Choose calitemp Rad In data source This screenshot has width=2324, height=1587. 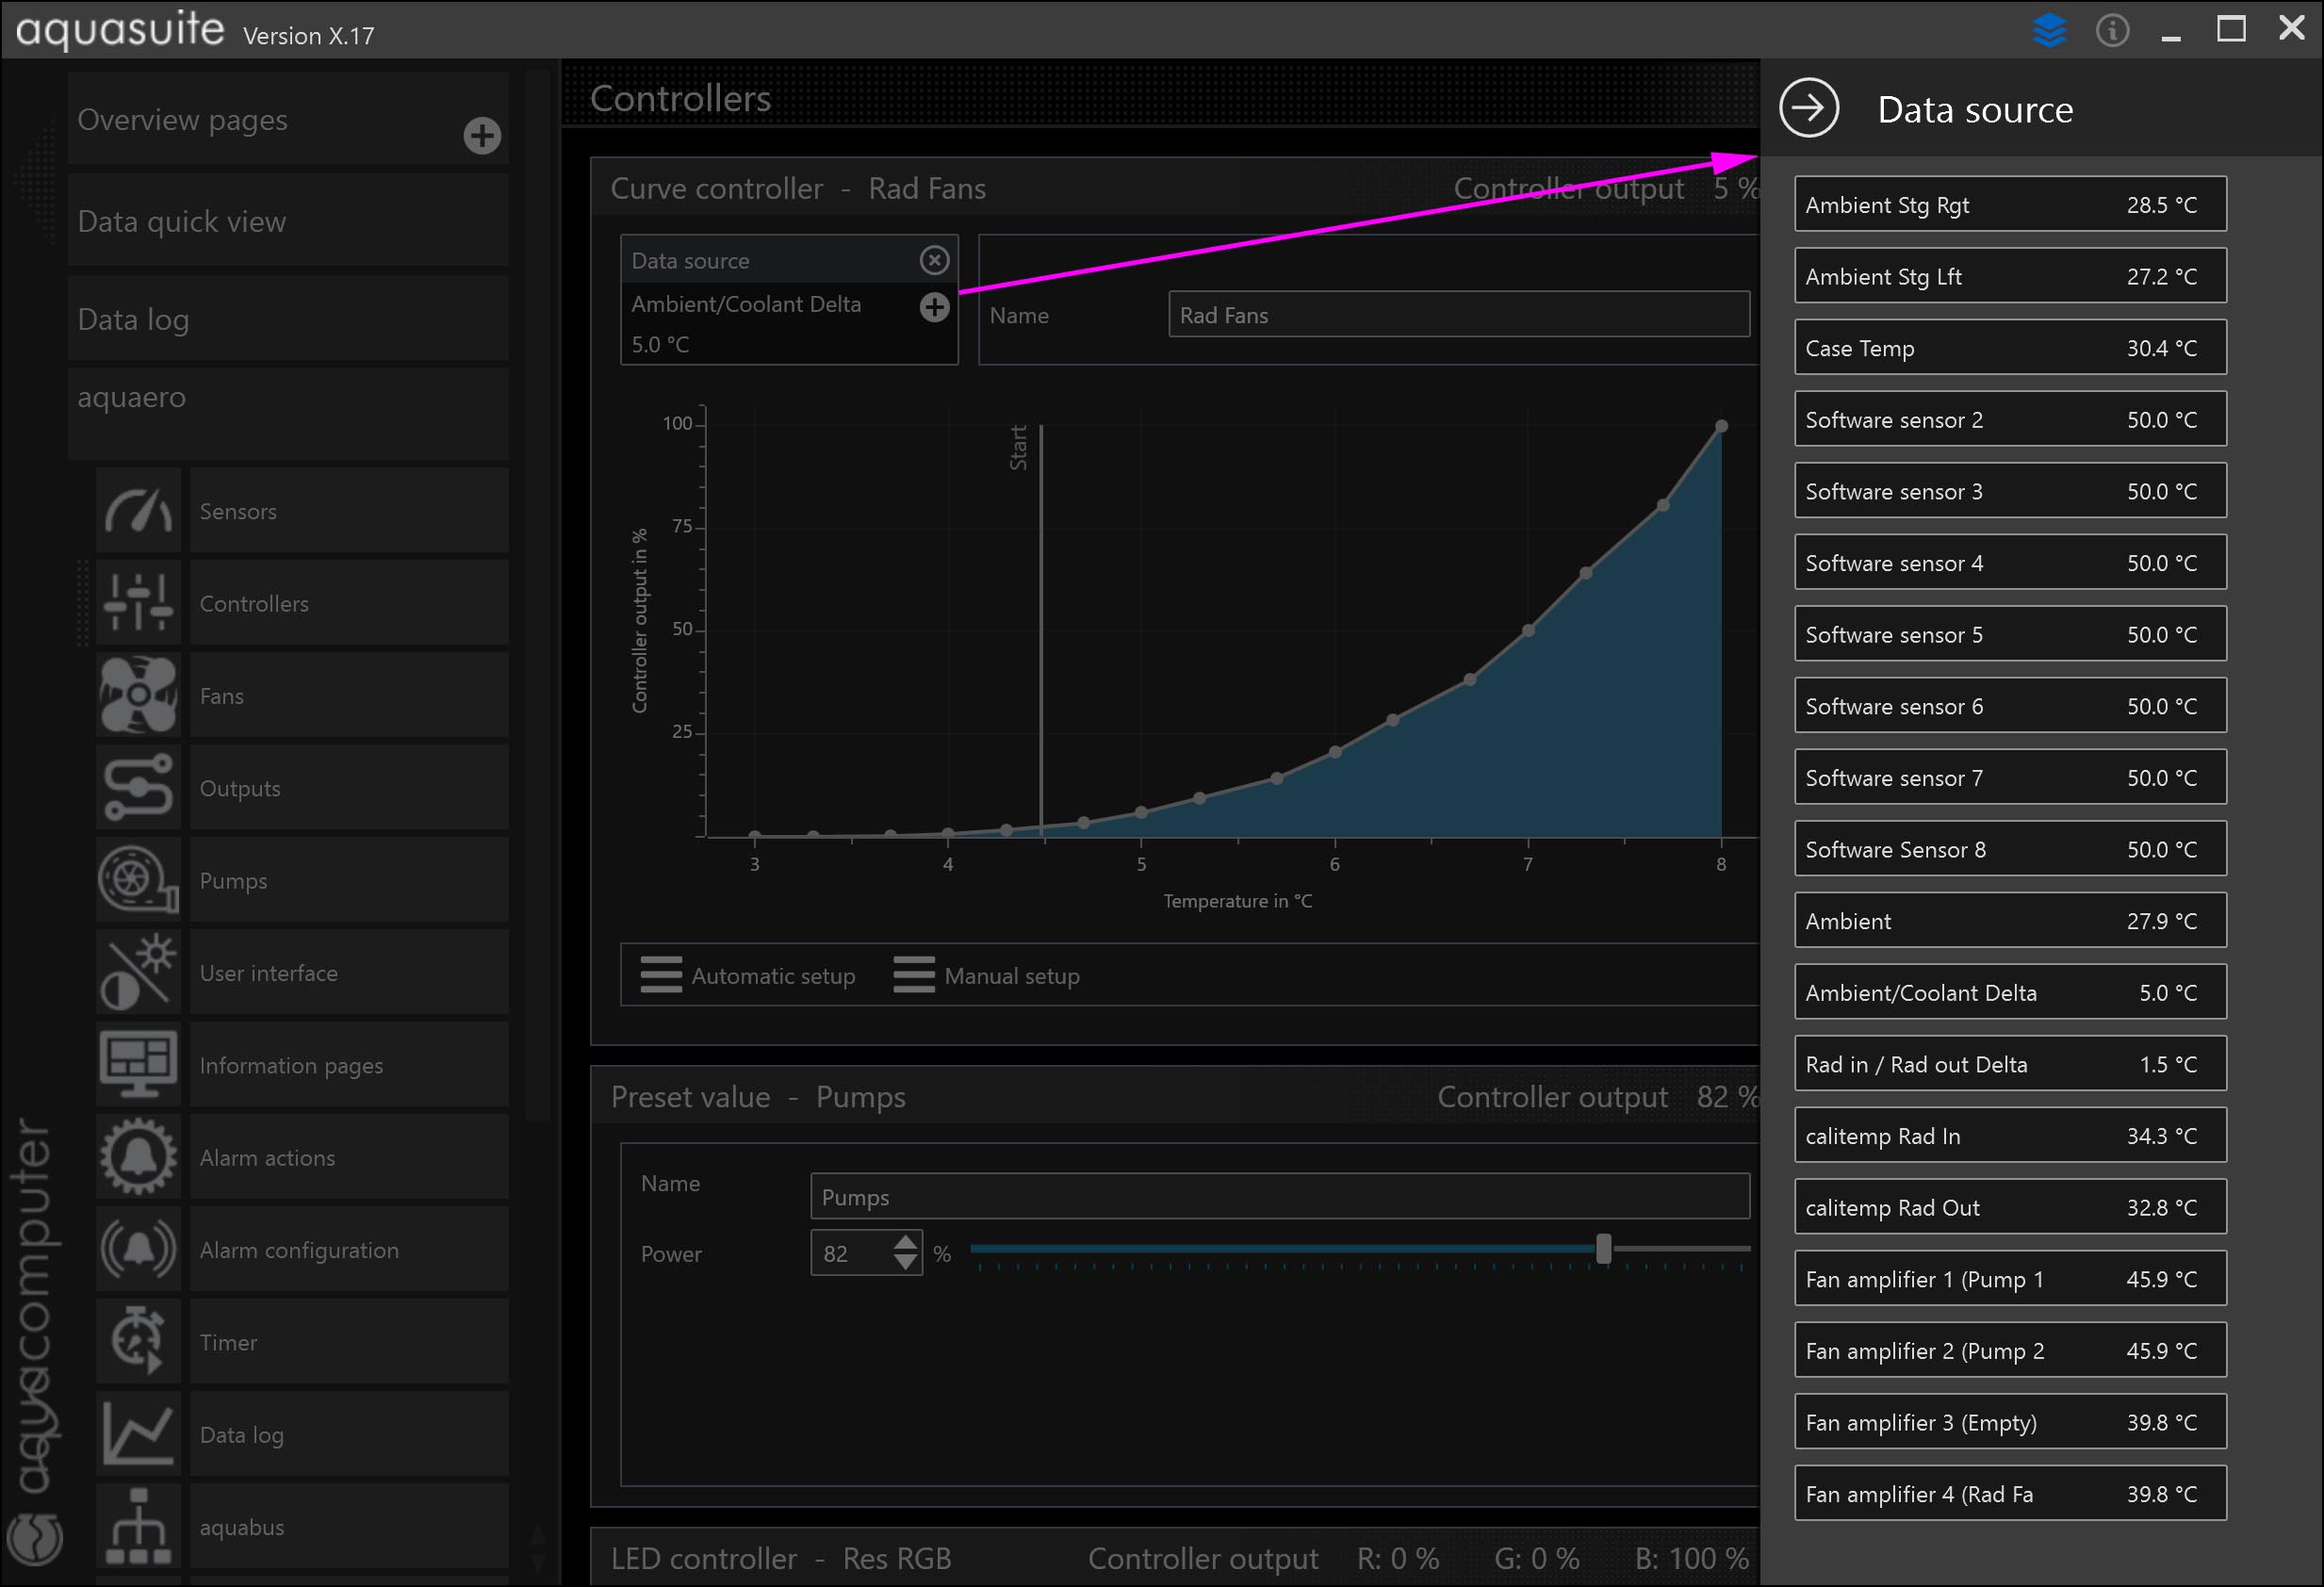pos(2009,1136)
